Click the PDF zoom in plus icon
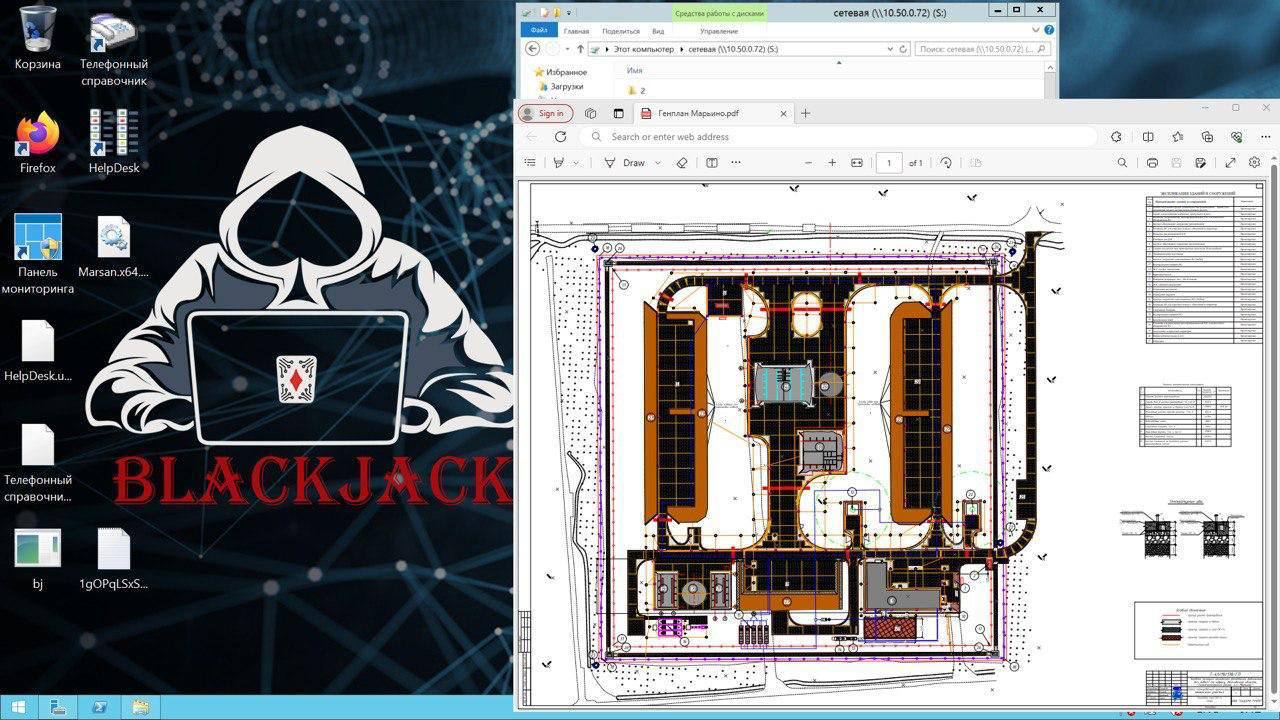This screenshot has width=1280, height=720. [832, 163]
